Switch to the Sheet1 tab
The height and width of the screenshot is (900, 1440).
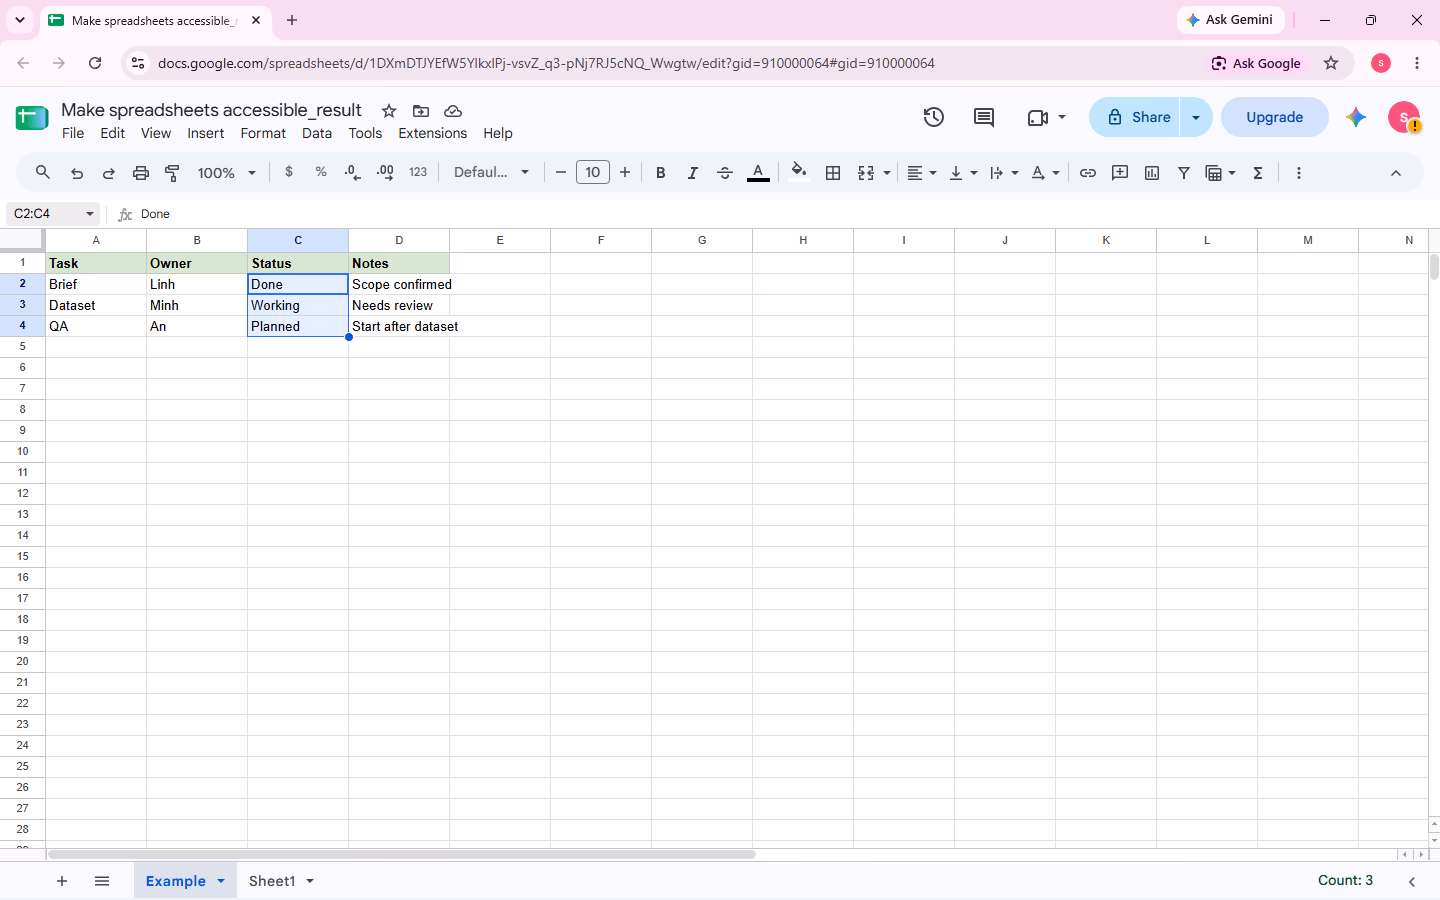[x=272, y=881]
